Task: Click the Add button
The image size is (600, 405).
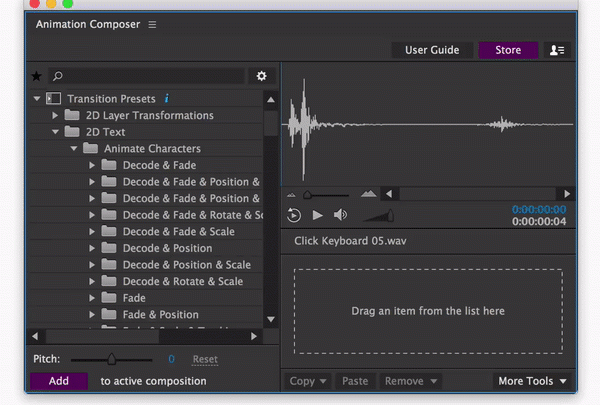Action: pos(59,381)
